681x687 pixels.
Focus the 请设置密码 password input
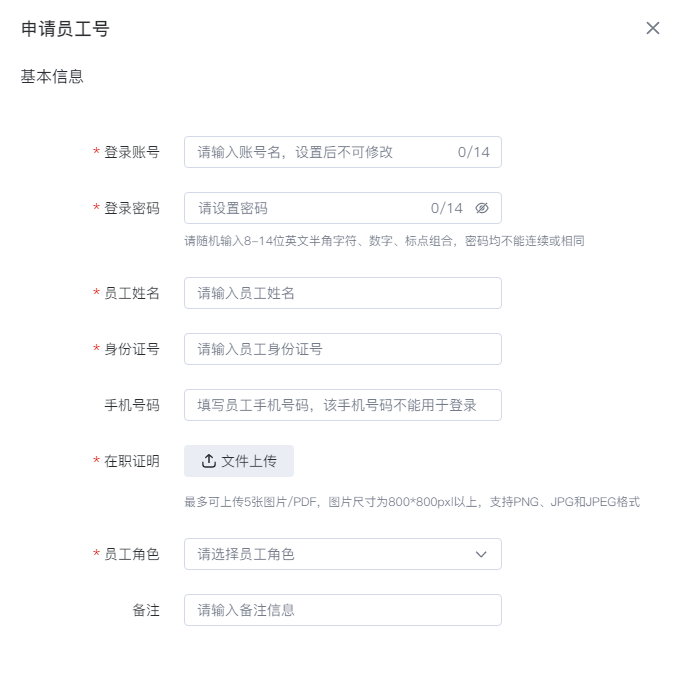pyautogui.click(x=343, y=208)
